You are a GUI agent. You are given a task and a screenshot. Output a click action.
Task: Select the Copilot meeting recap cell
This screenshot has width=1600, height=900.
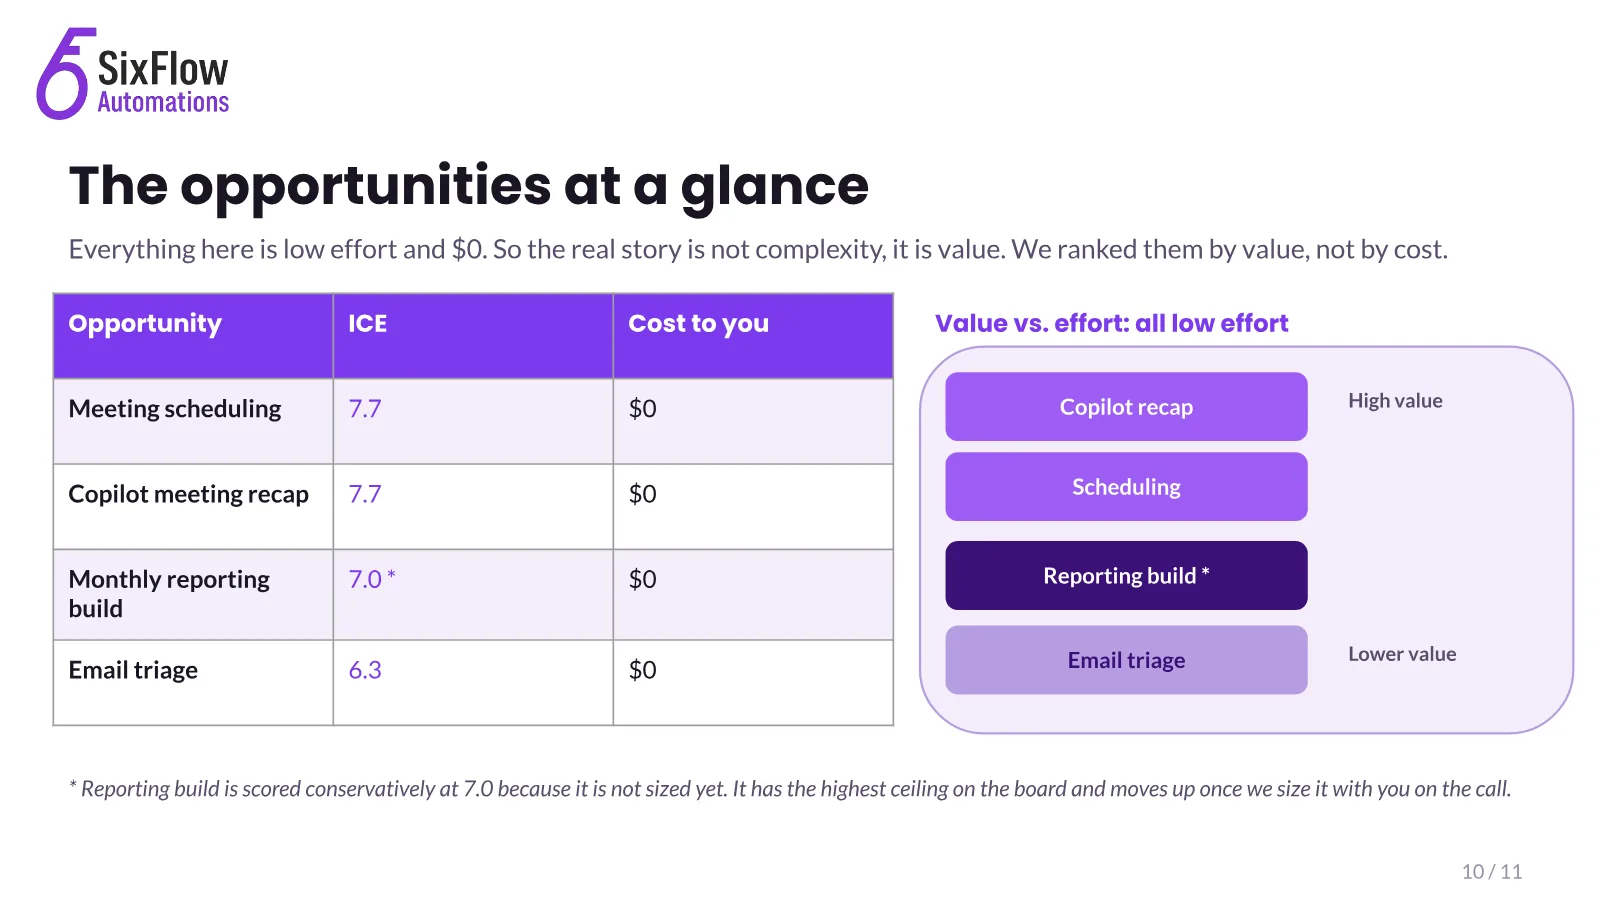(x=193, y=507)
